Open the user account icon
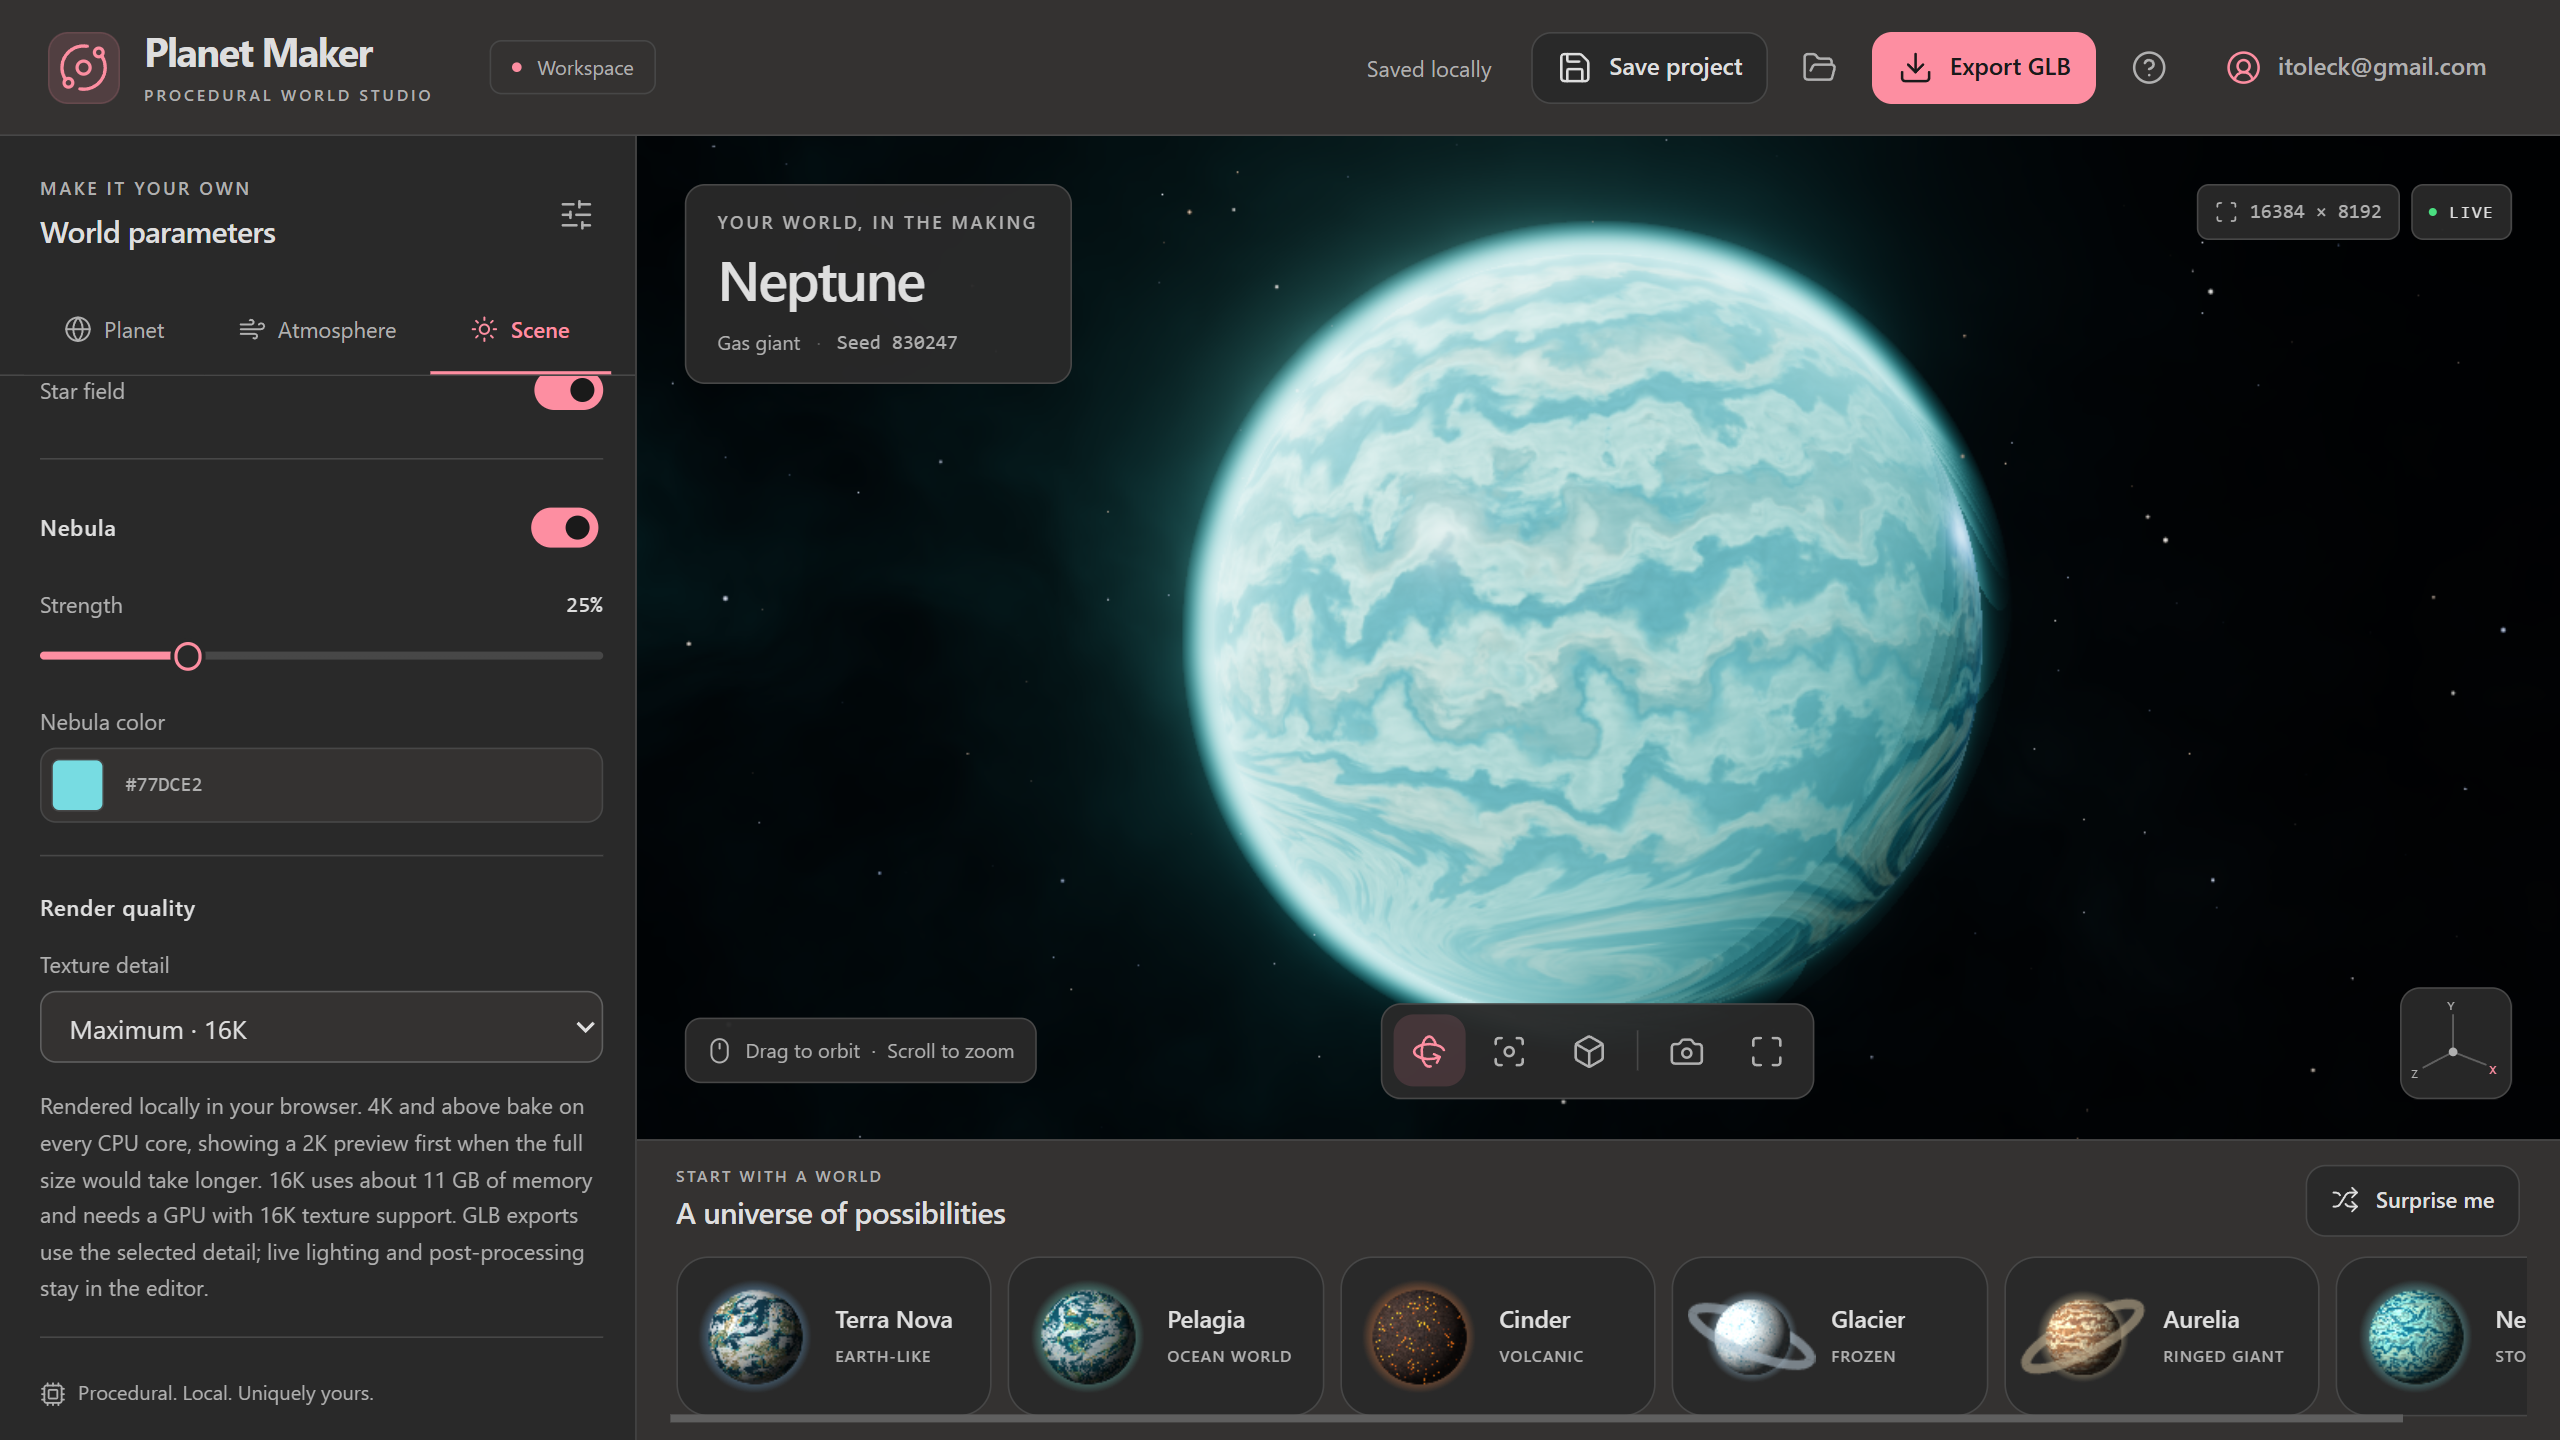This screenshot has height=1440, width=2560. tap(2243, 68)
